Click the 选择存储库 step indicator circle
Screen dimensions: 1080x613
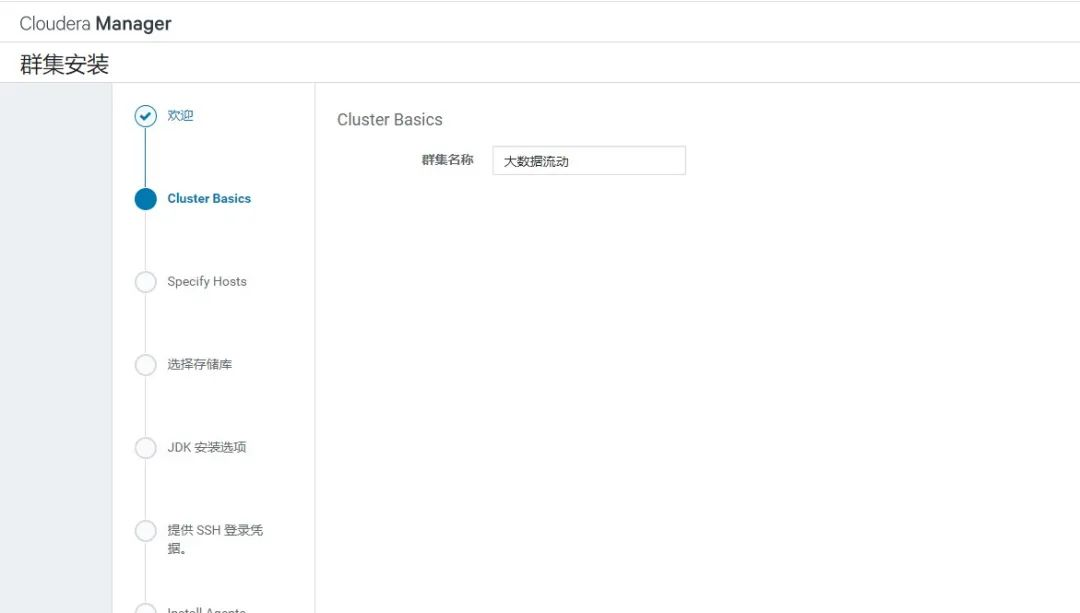(x=146, y=365)
